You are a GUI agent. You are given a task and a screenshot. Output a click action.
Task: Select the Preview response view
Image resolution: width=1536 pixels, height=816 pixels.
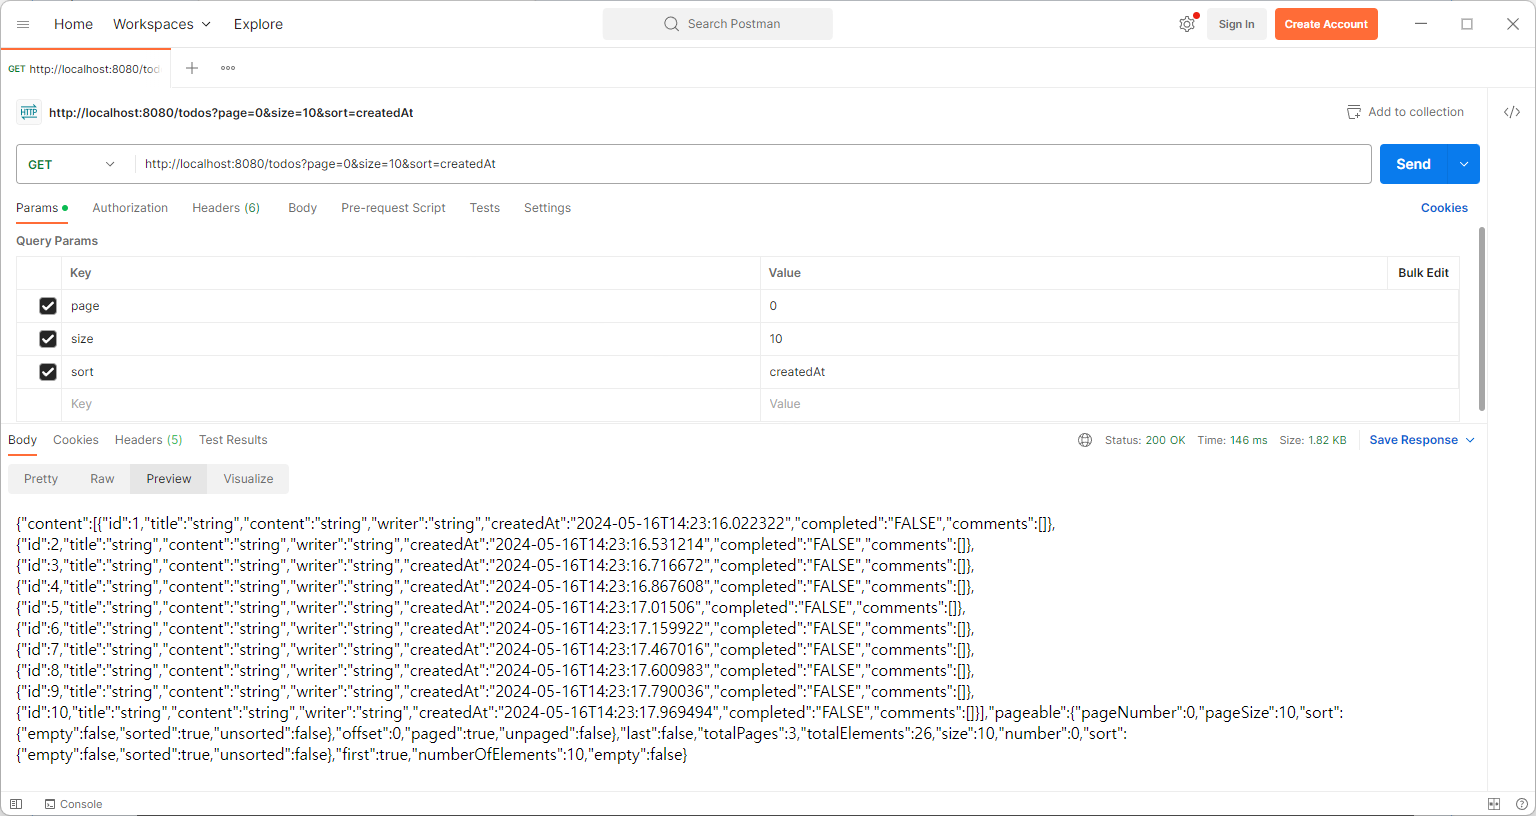coord(169,479)
